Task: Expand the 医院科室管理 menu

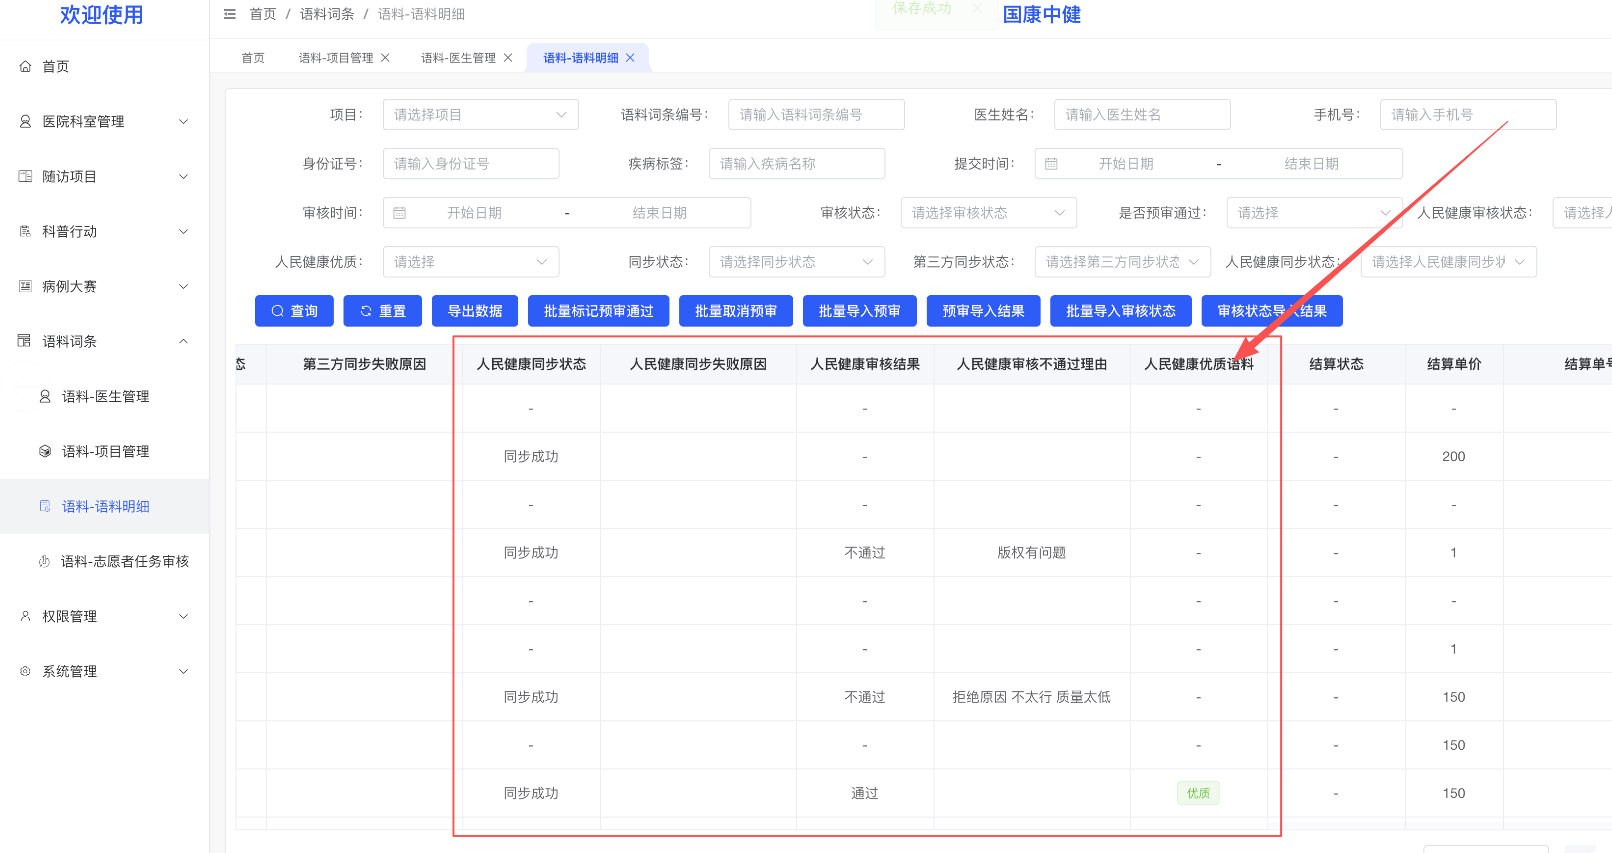Action: (183, 121)
